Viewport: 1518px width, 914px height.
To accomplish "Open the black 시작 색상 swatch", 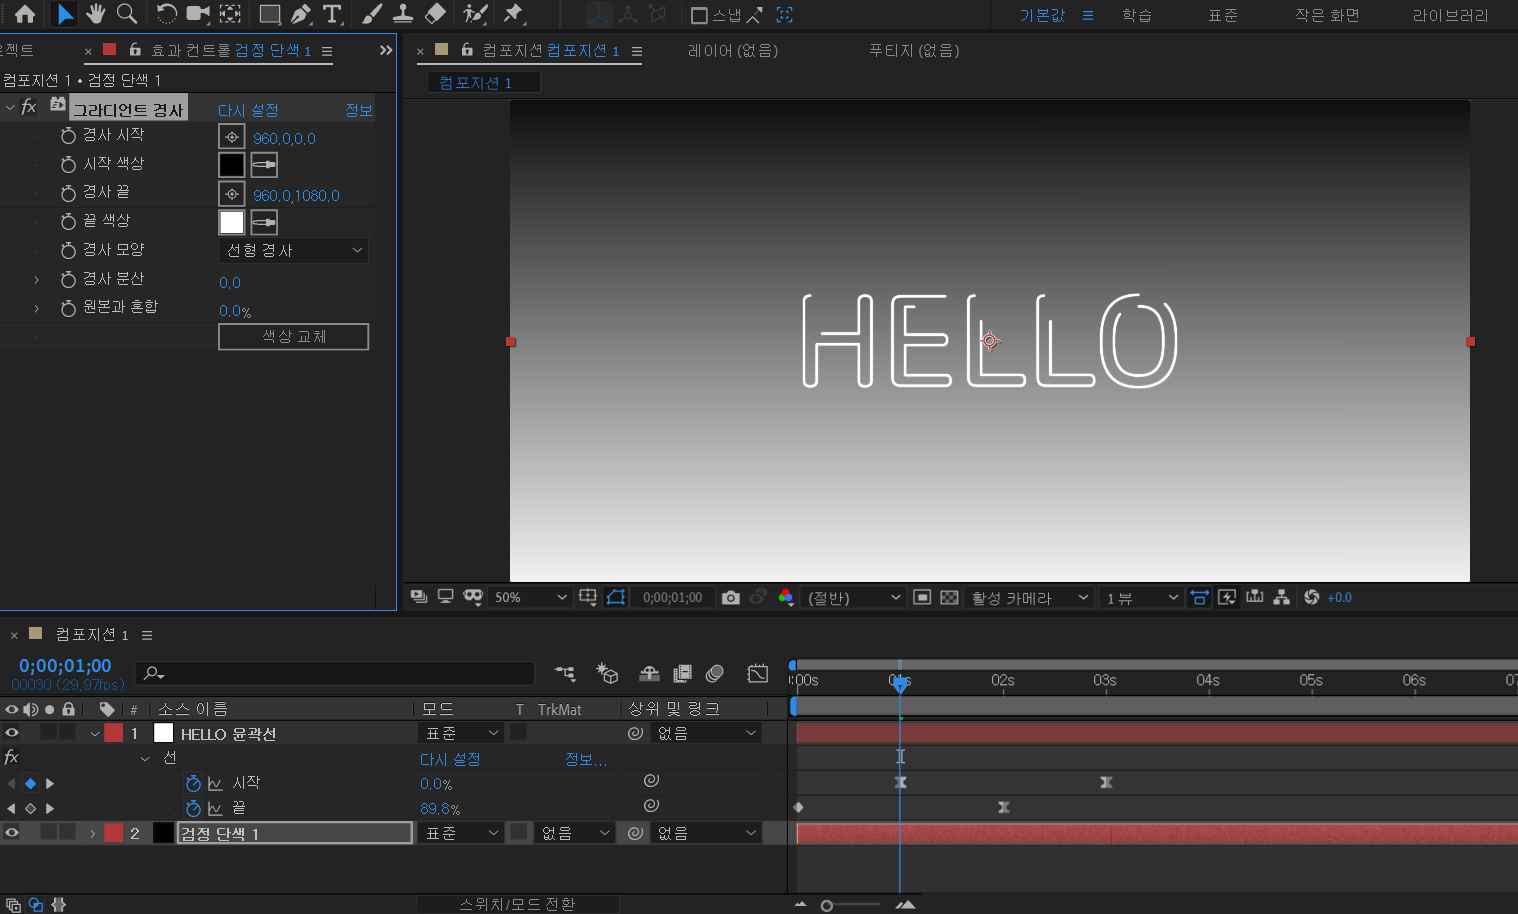I will coord(232,165).
